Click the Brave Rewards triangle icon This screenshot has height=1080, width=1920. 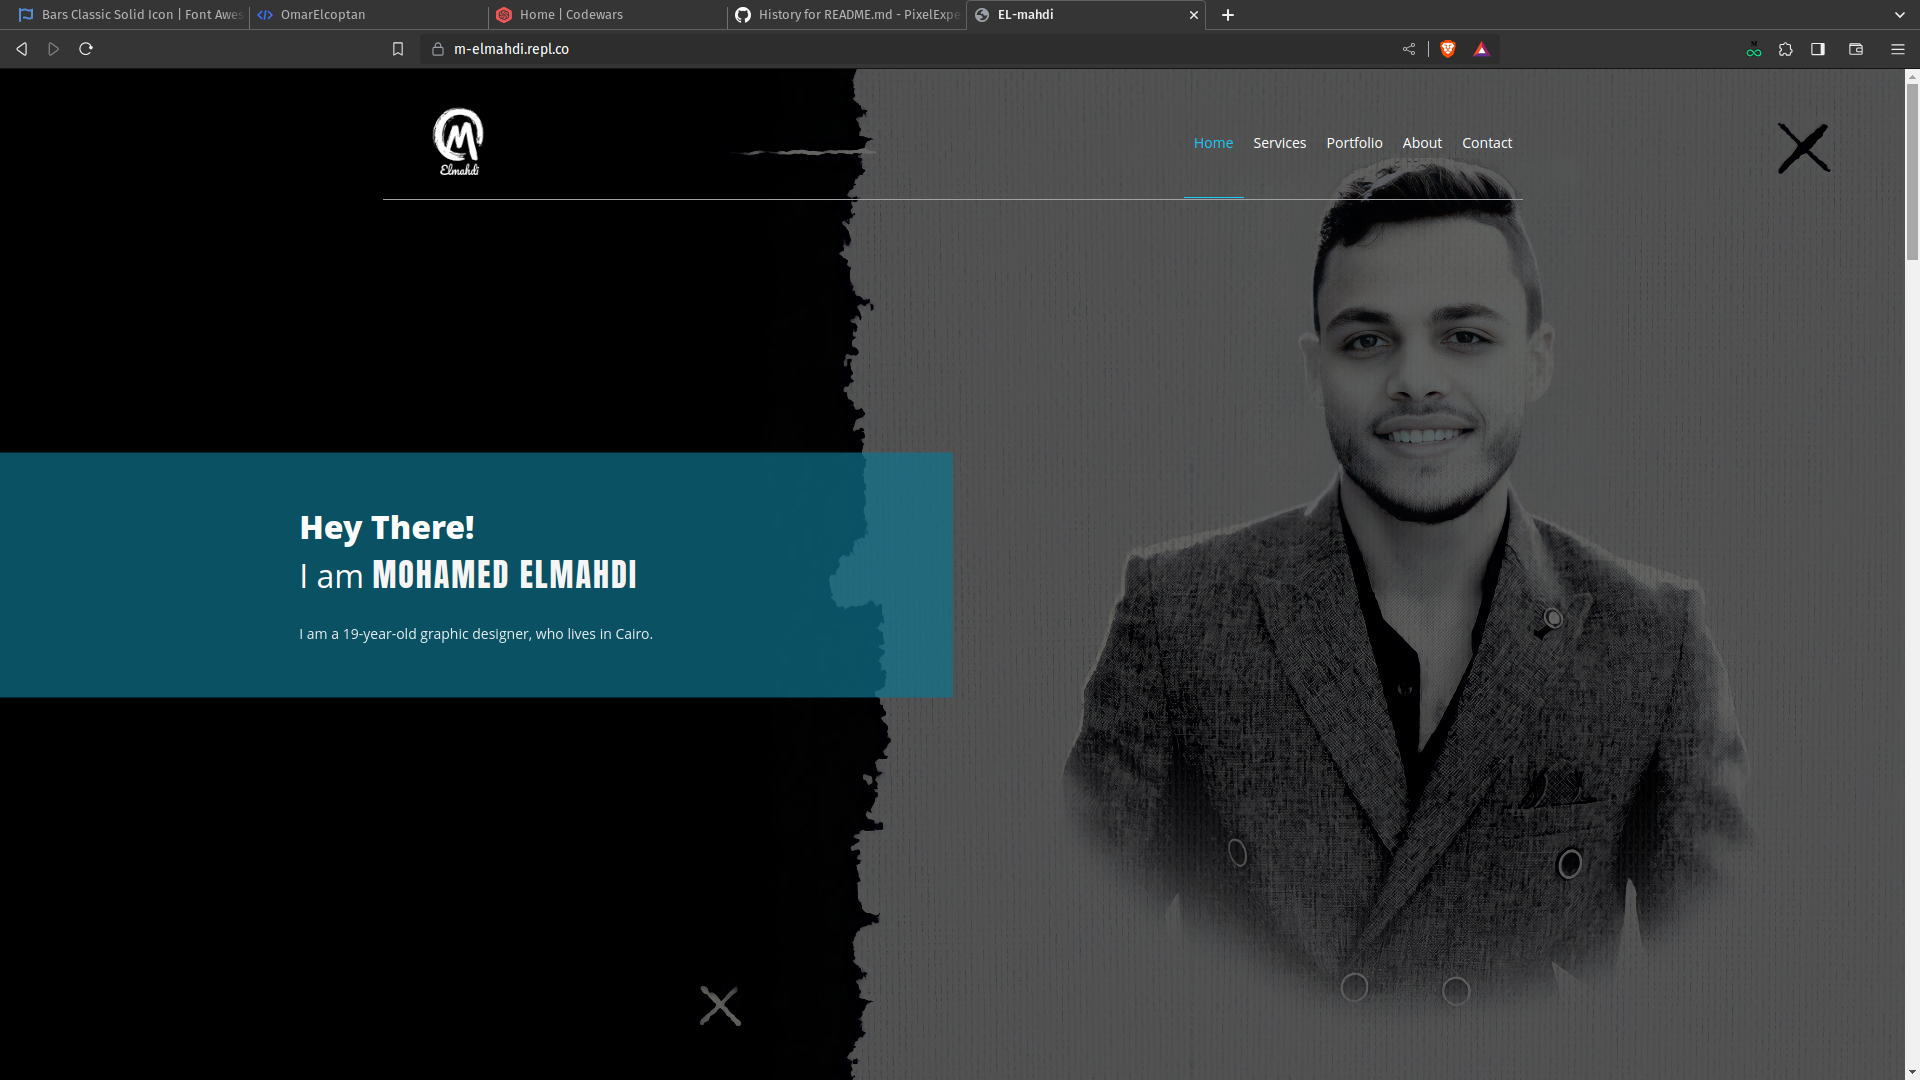click(x=1481, y=49)
